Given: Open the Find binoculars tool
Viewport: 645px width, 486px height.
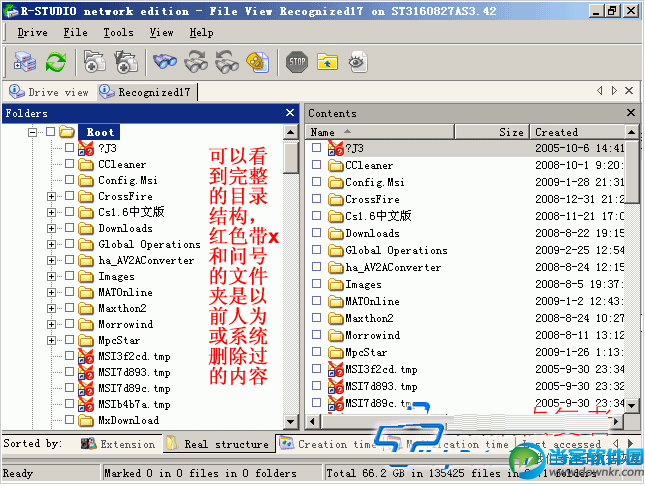Looking at the screenshot, I should click(x=165, y=62).
